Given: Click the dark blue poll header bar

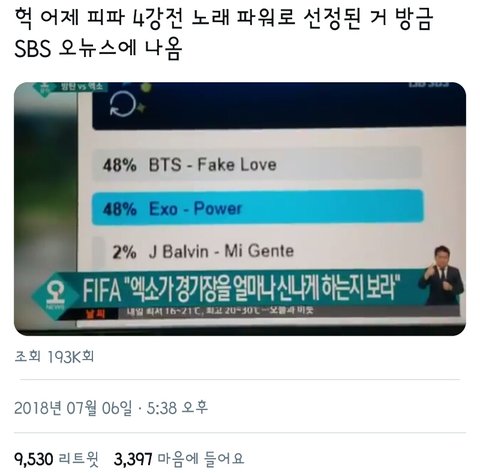Looking at the screenshot, I should coord(279,106).
